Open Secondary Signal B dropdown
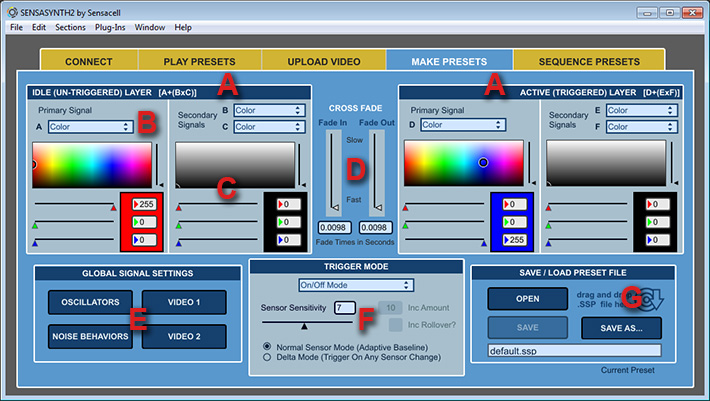Screen dimensions: 710x401 click(269, 110)
